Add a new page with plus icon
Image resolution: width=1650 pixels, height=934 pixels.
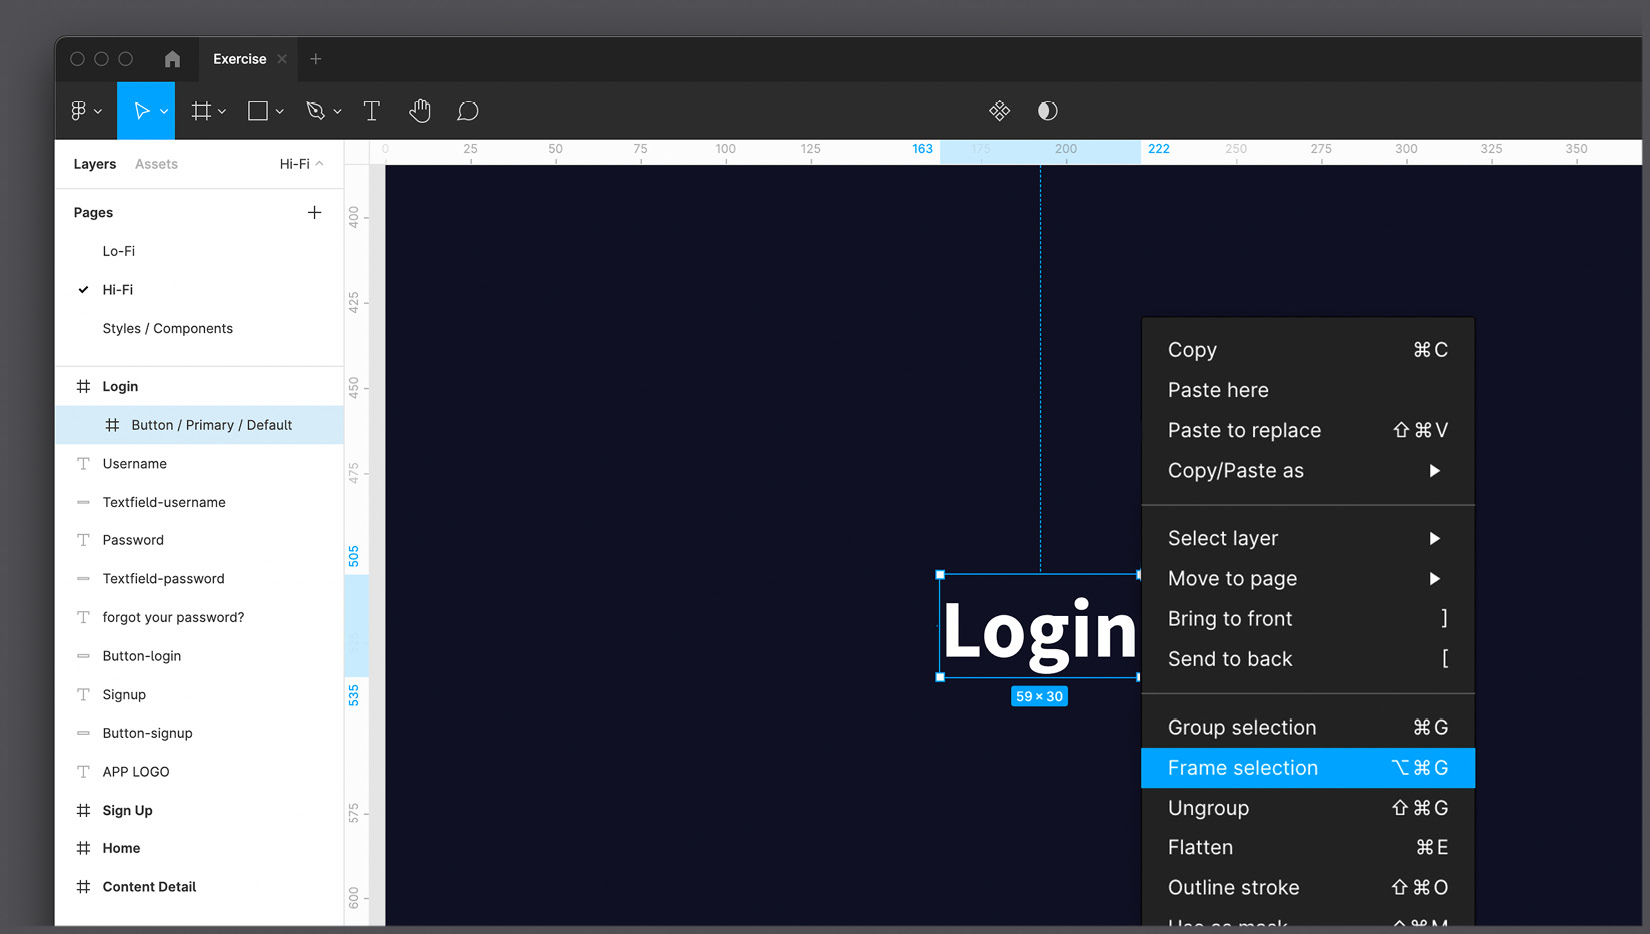click(x=314, y=212)
